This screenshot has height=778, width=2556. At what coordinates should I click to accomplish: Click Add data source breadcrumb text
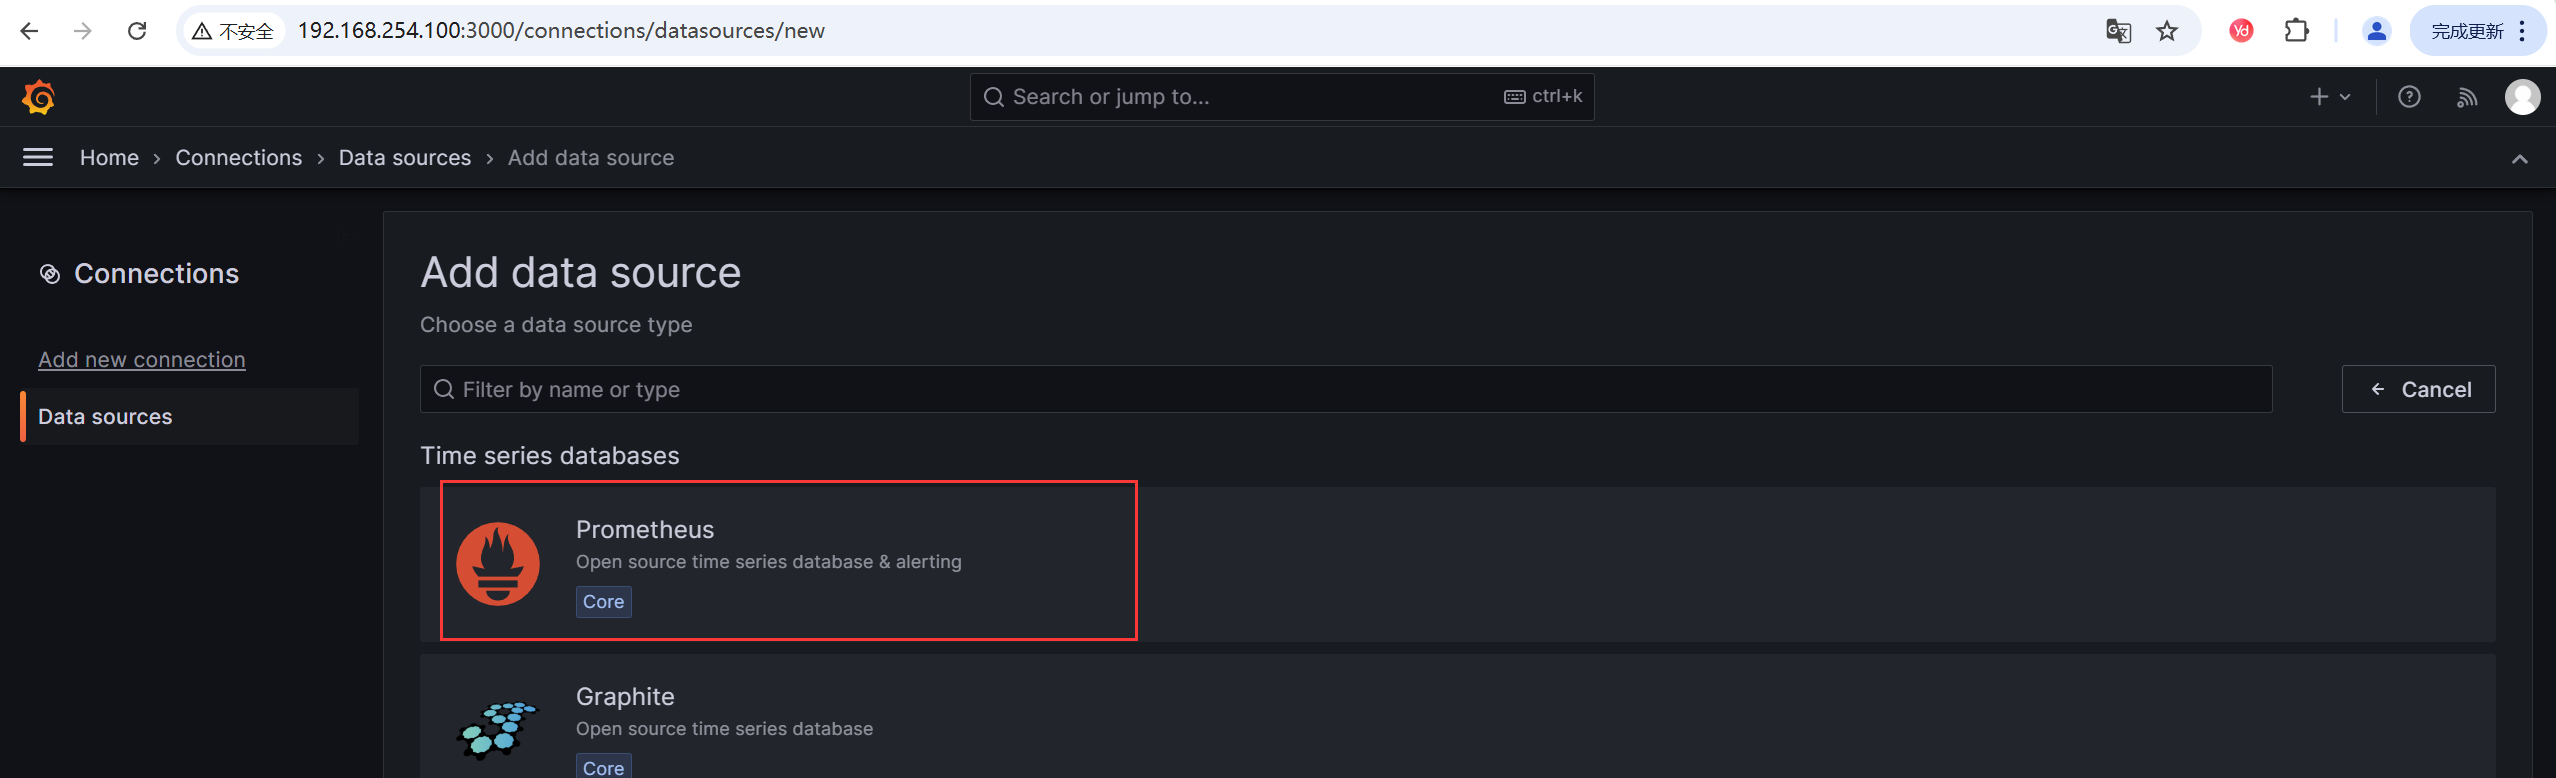point(591,158)
